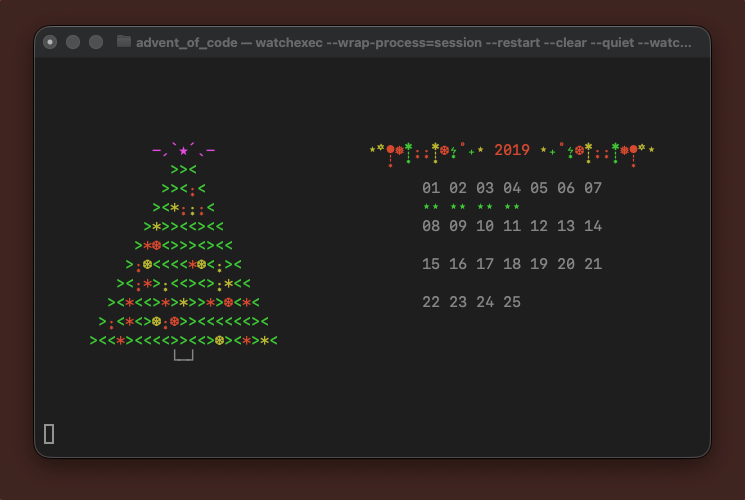This screenshot has width=745, height=500.
Task: Click the magenta star atop the tree
Action: [183, 151]
